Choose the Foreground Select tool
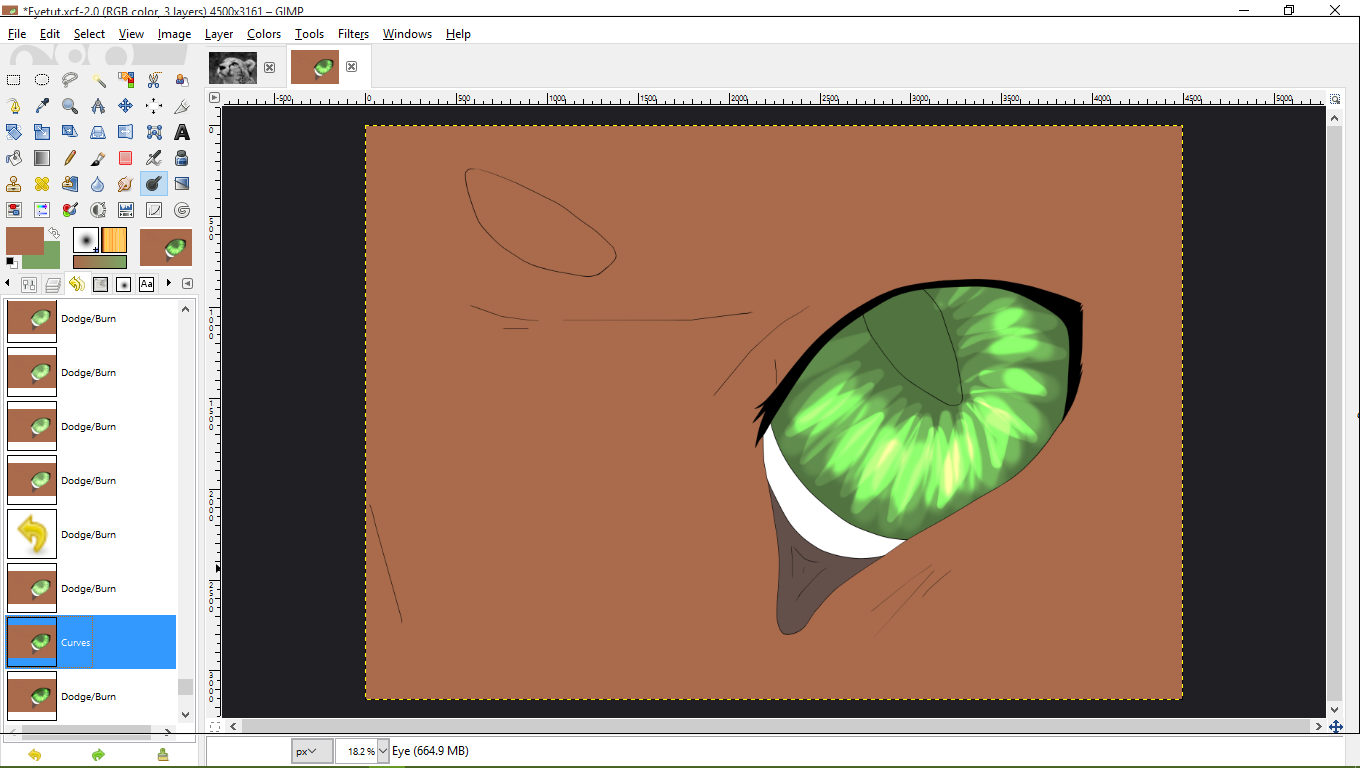Image resolution: width=1360 pixels, height=768 pixels. click(x=182, y=80)
